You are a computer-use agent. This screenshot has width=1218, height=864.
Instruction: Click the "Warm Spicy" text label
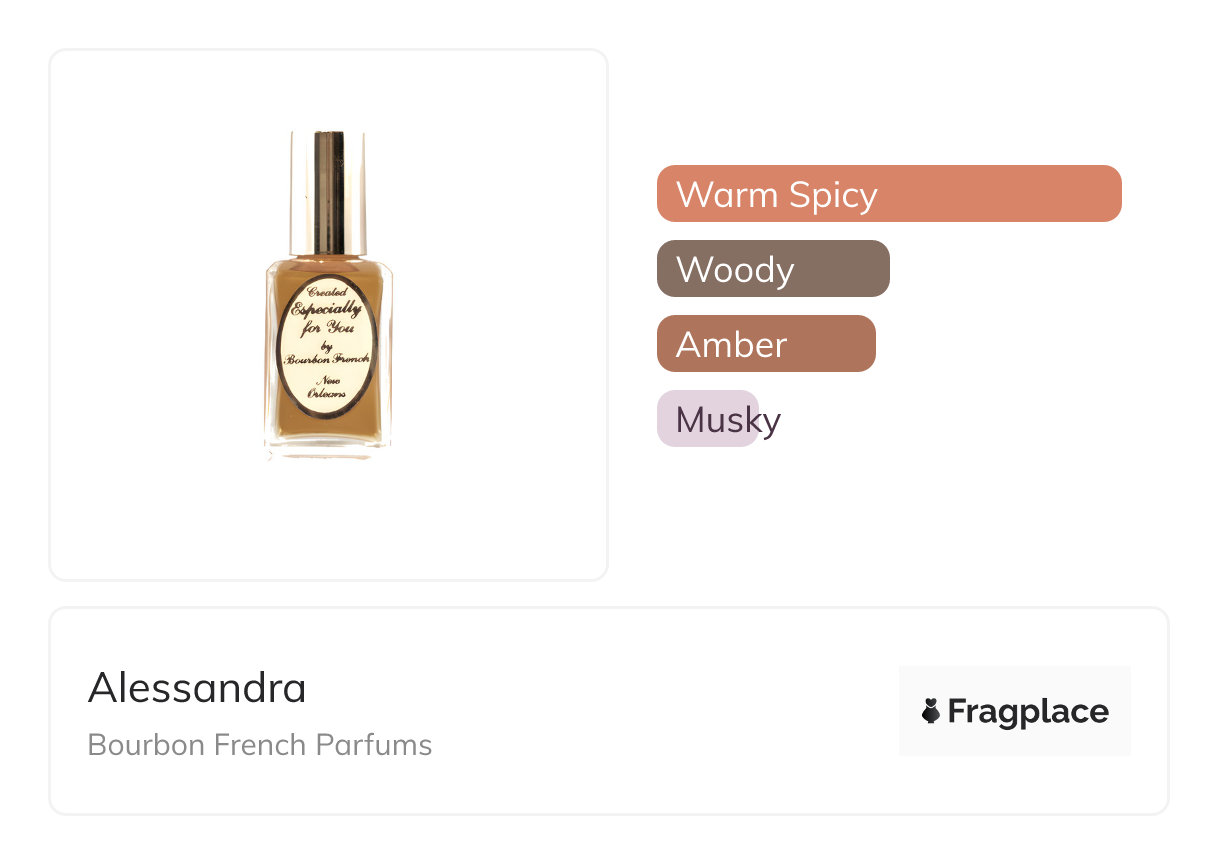click(776, 194)
